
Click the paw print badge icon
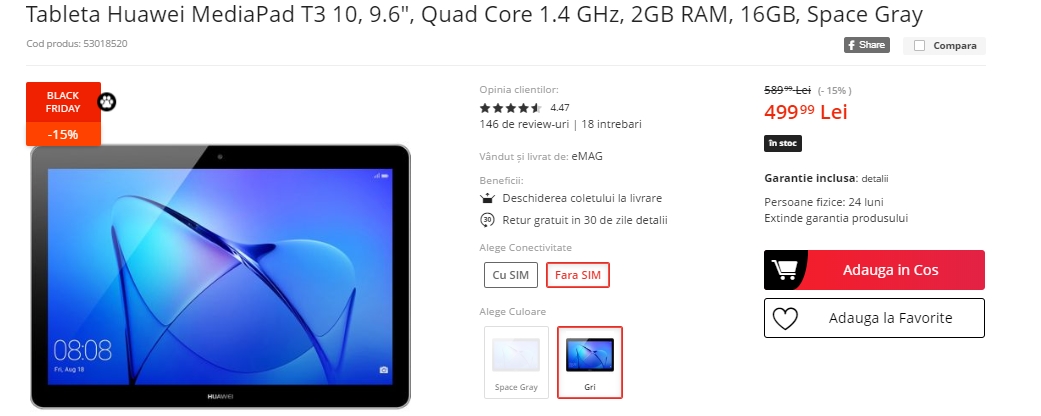[x=106, y=102]
